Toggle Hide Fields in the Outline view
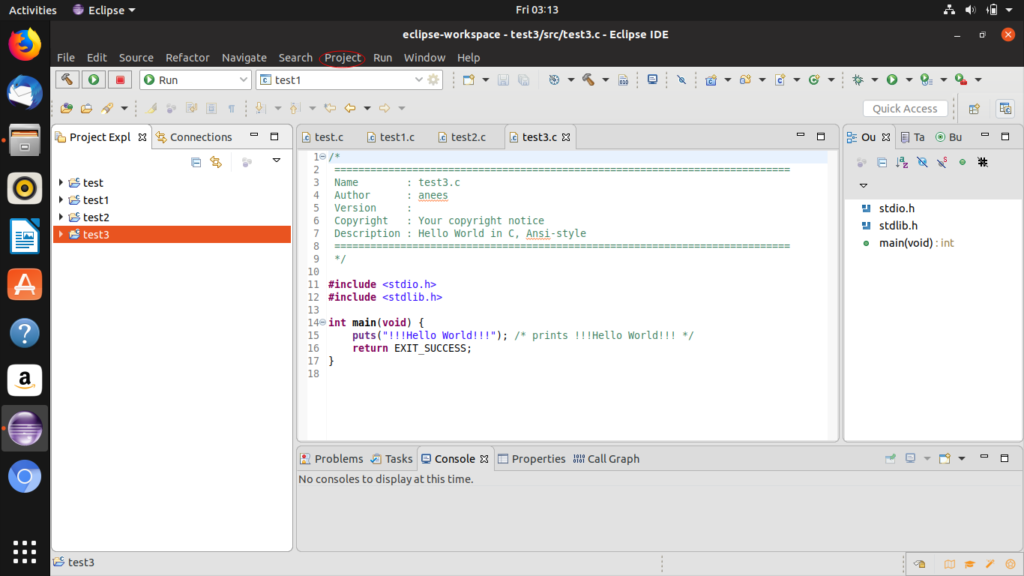The height and width of the screenshot is (576, 1024). (922, 162)
